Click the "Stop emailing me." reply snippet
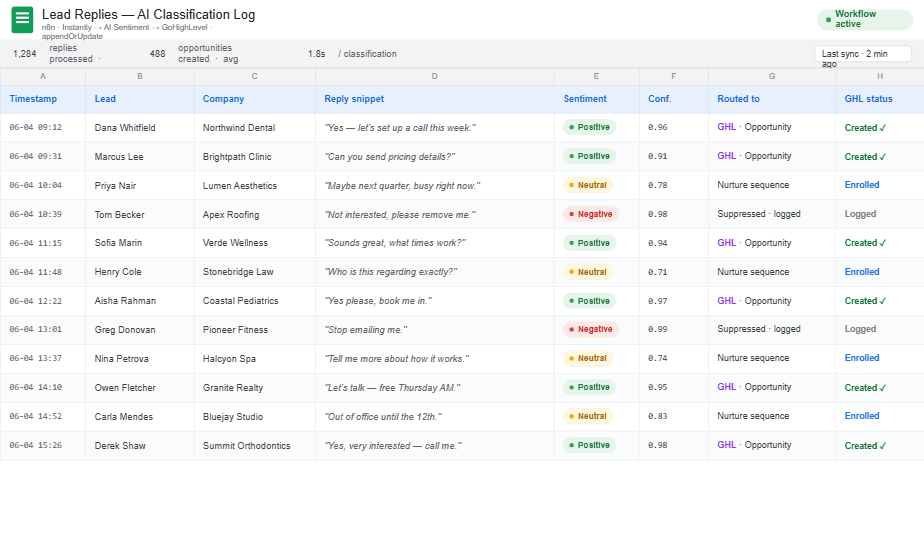 click(x=366, y=330)
